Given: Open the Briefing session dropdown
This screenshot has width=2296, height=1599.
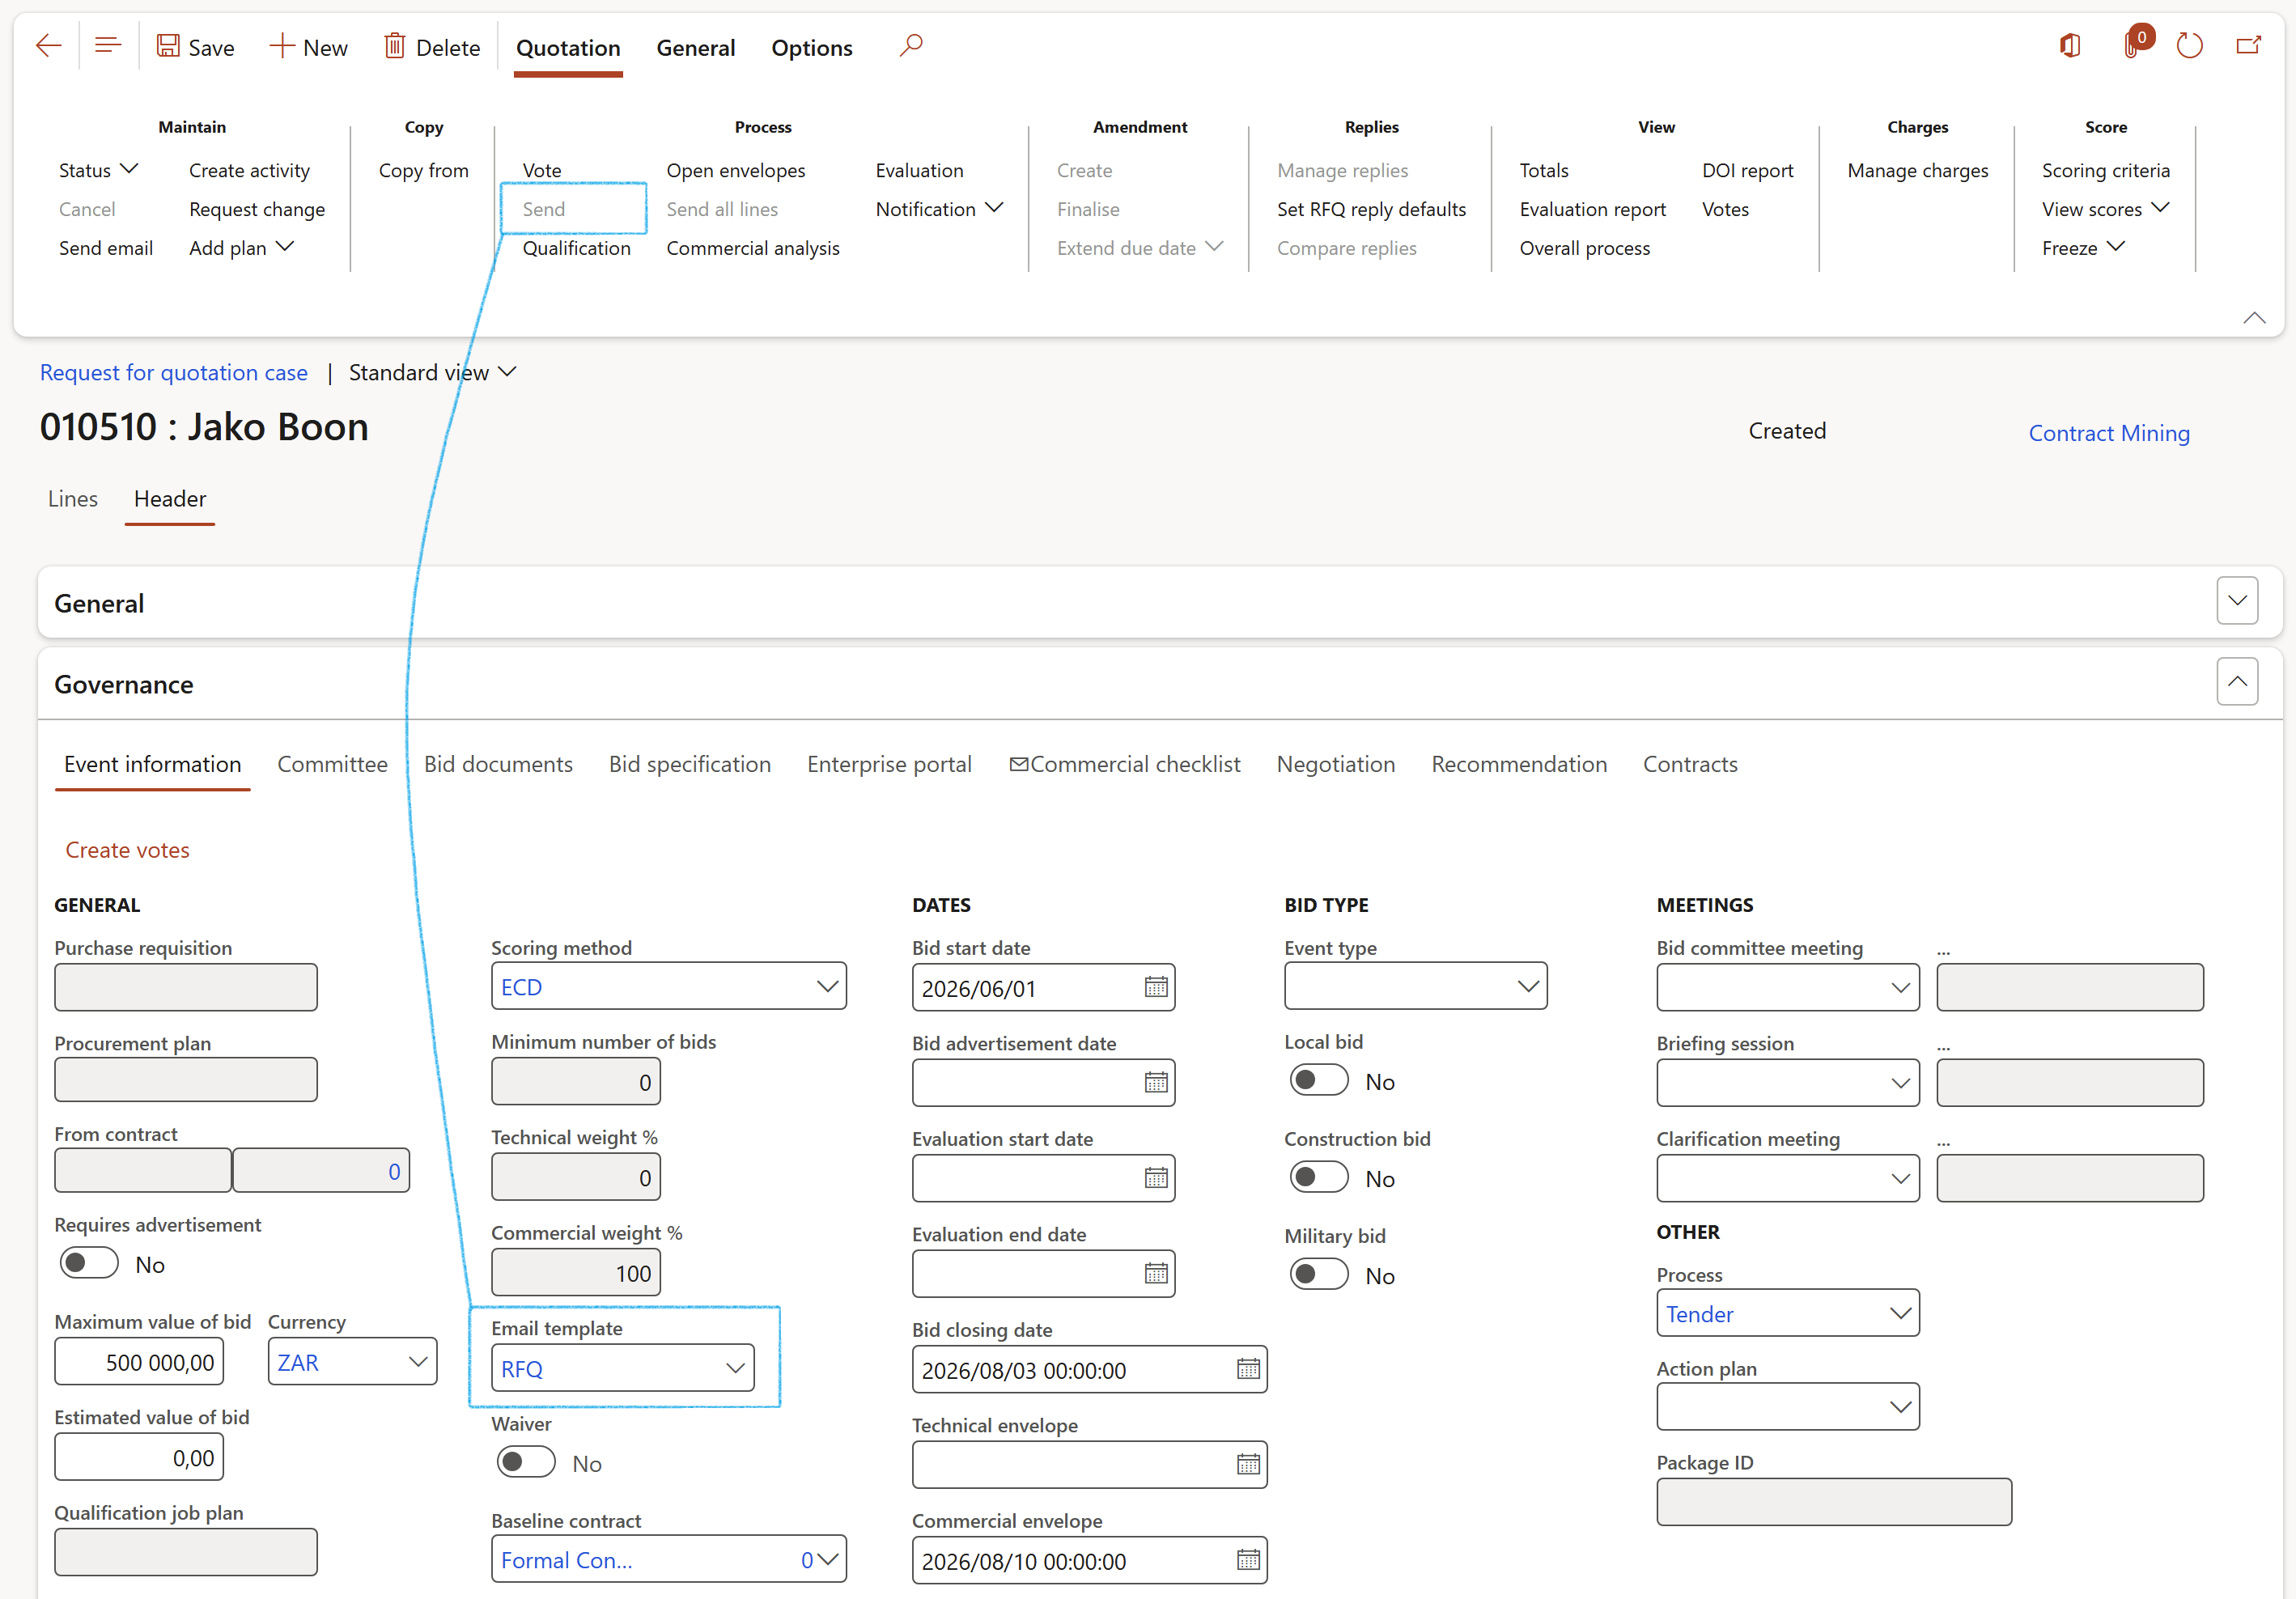Looking at the screenshot, I should pyautogui.click(x=1900, y=1083).
